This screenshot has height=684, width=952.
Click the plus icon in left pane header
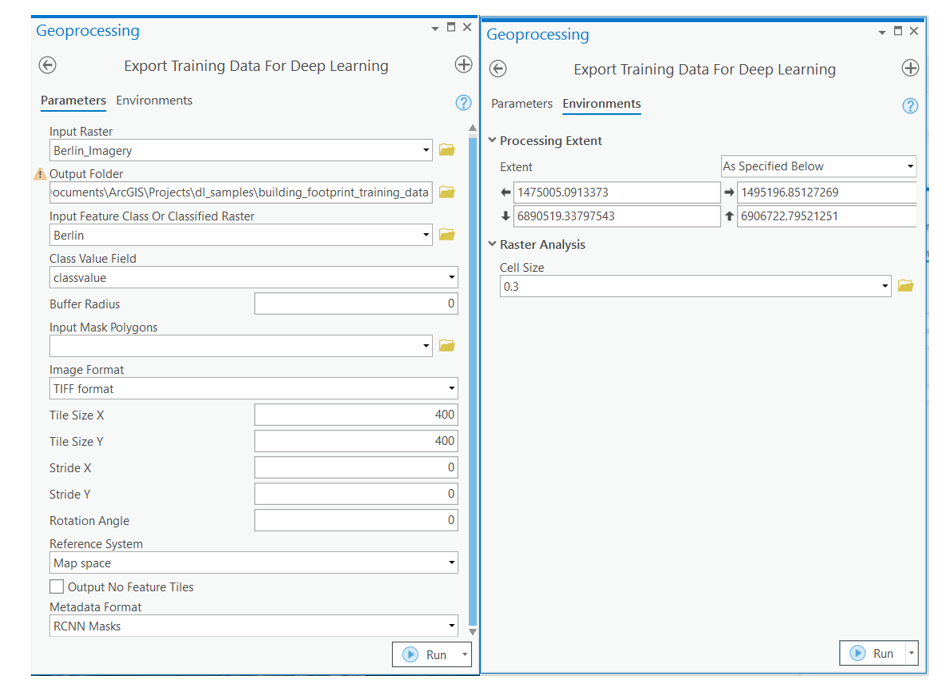tap(463, 65)
